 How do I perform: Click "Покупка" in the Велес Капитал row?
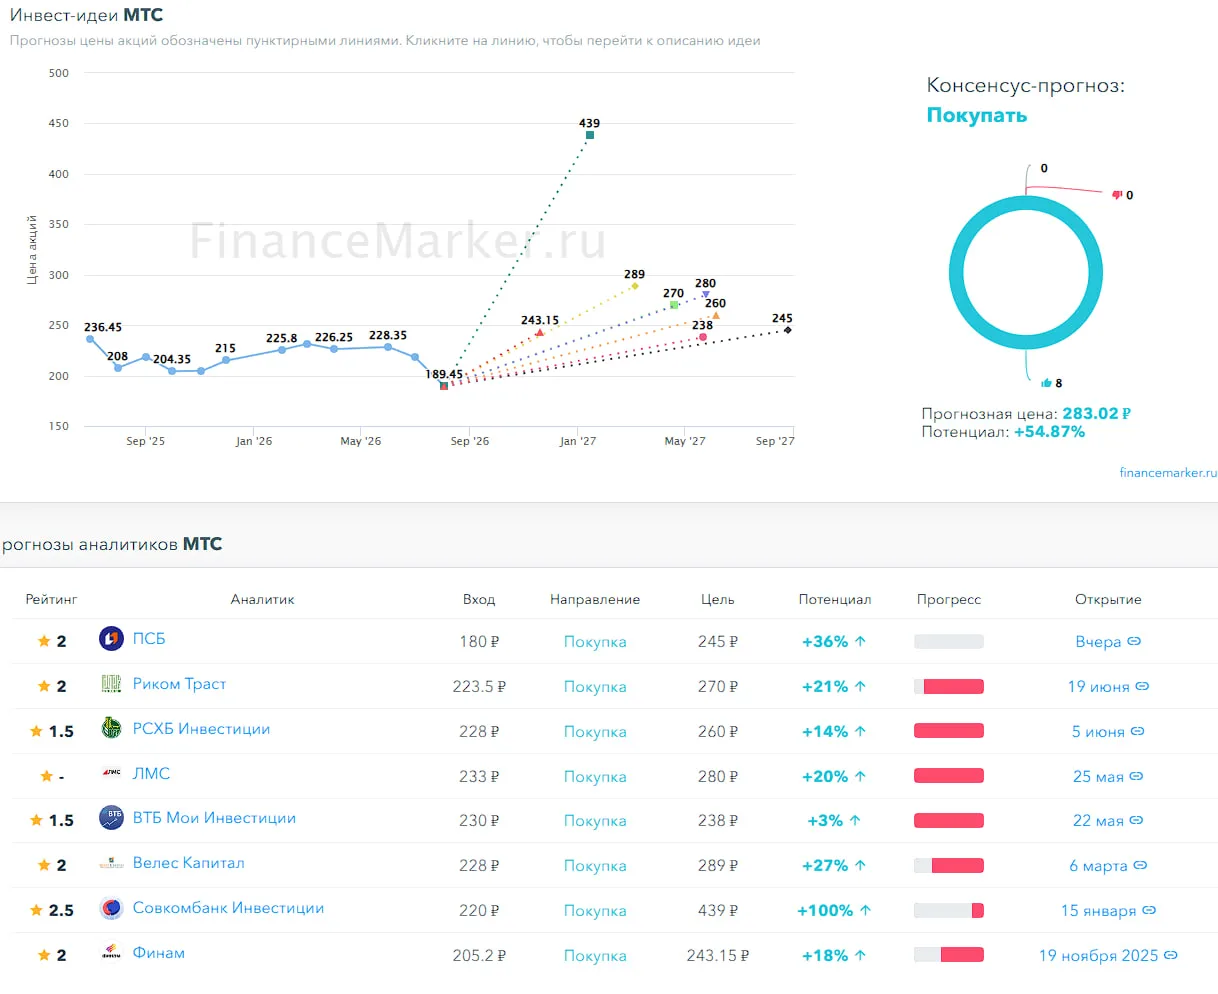(595, 866)
